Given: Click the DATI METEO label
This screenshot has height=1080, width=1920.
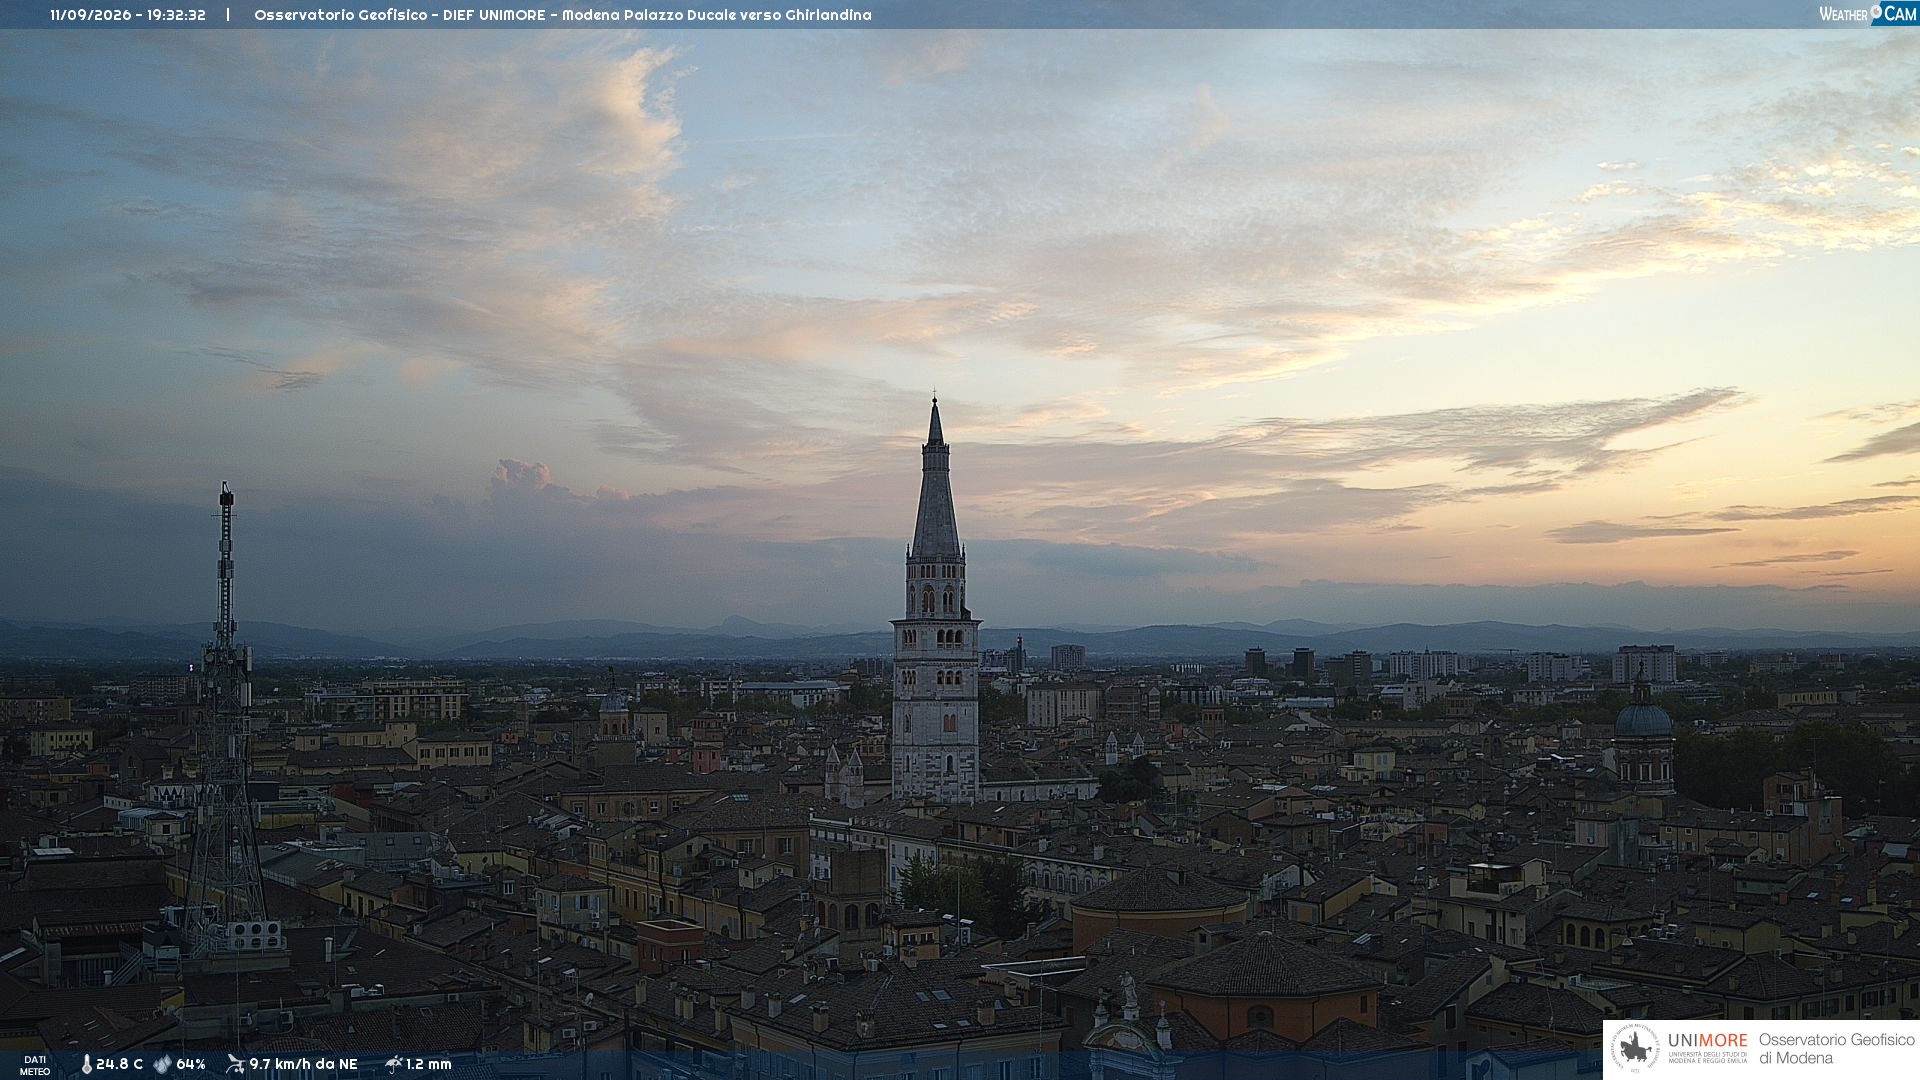Looking at the screenshot, I should click(x=35, y=1065).
